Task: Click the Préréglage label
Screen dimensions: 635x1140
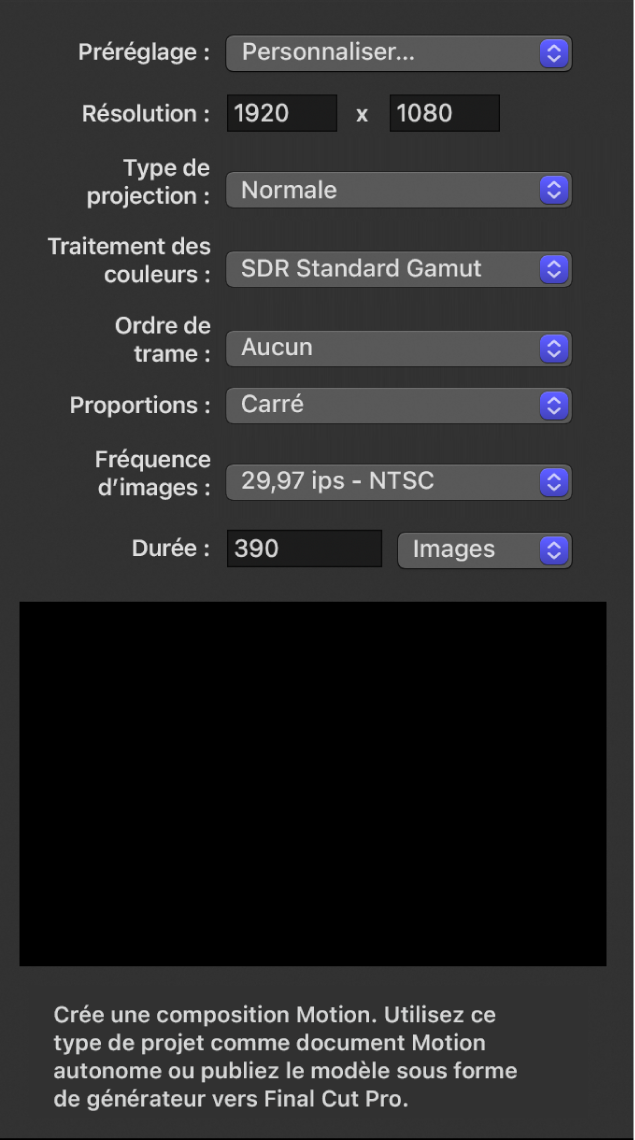Action: [x=144, y=53]
